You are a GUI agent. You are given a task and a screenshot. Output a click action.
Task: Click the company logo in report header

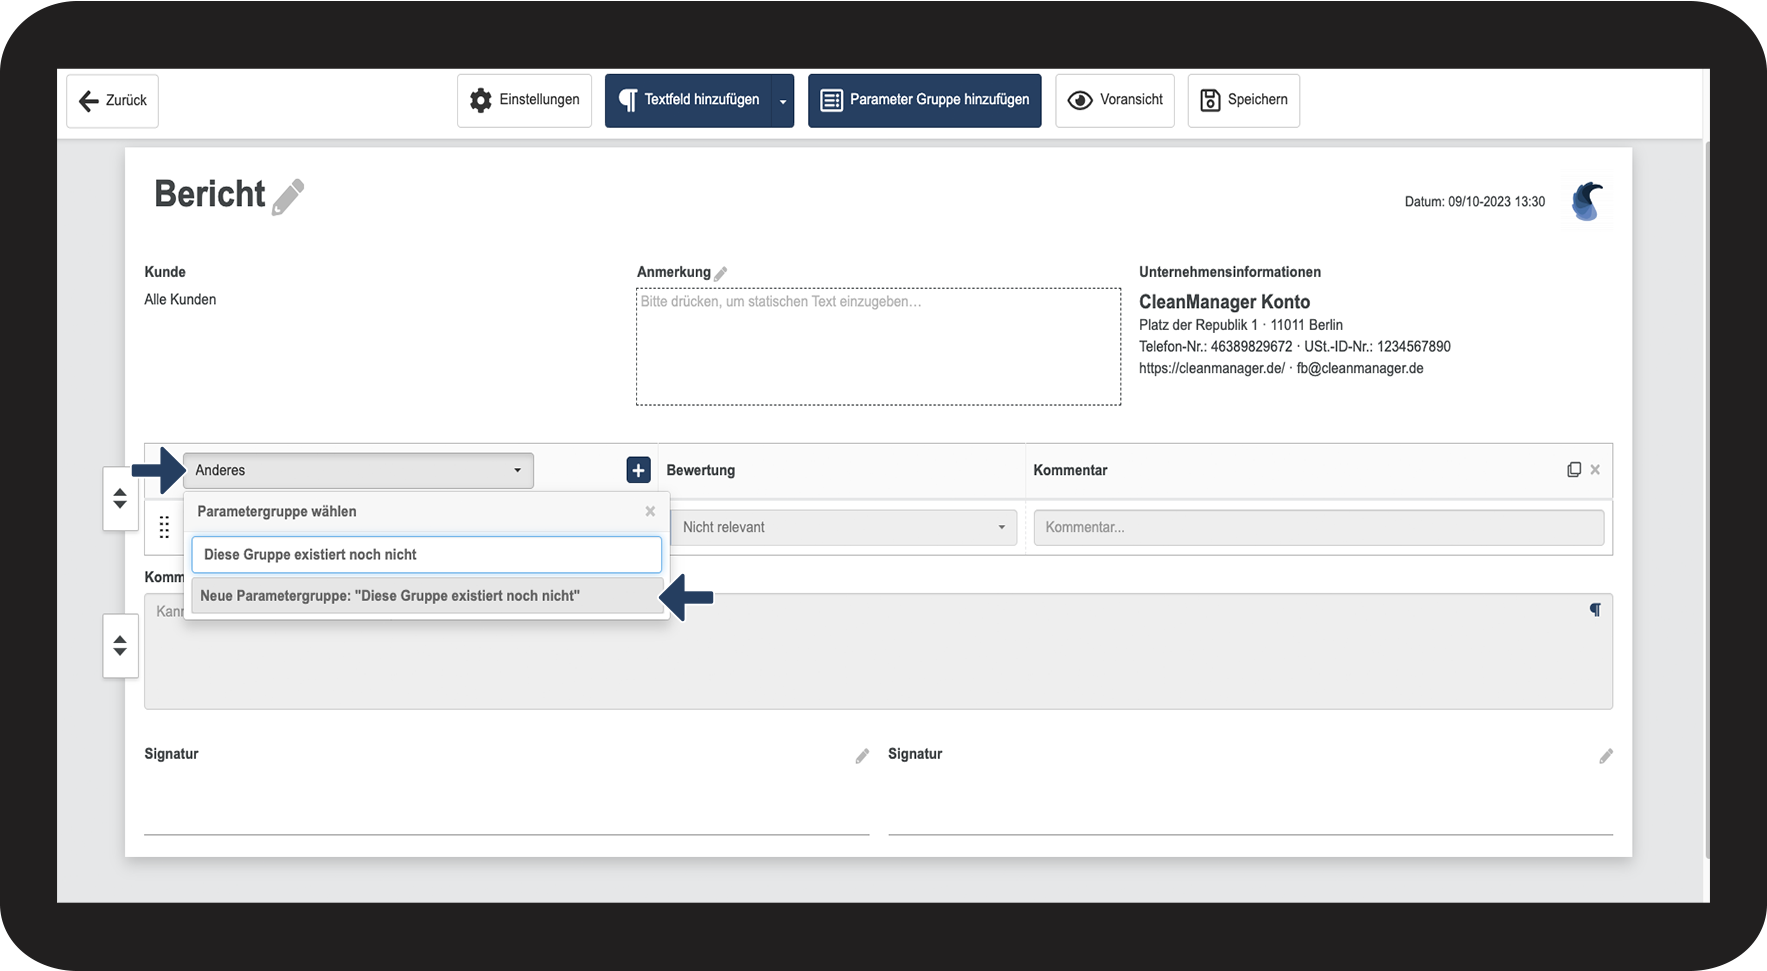coord(1587,201)
